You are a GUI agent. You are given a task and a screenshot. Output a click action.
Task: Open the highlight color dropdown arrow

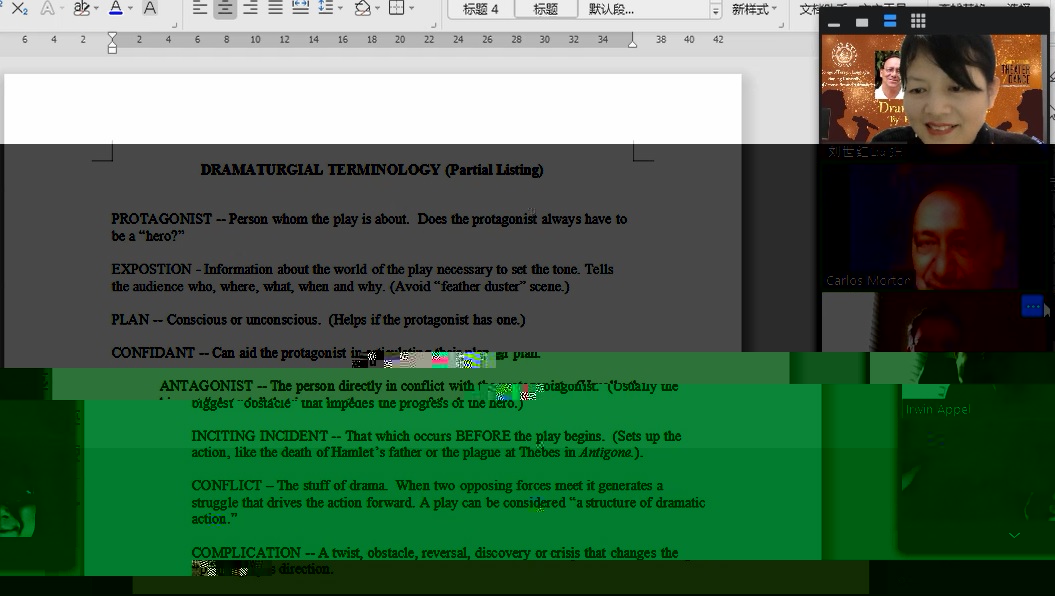pyautogui.click(x=96, y=8)
